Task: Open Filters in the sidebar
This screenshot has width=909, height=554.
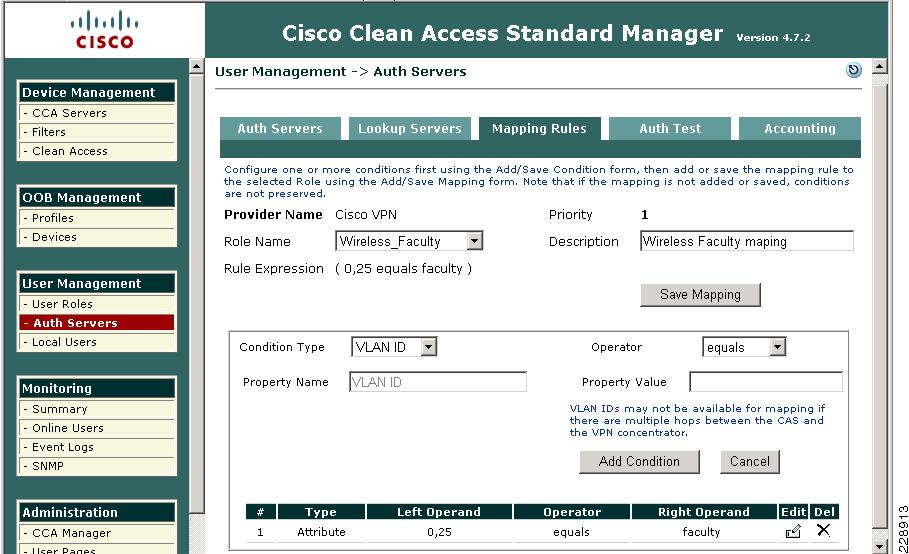Action: [x=97, y=132]
